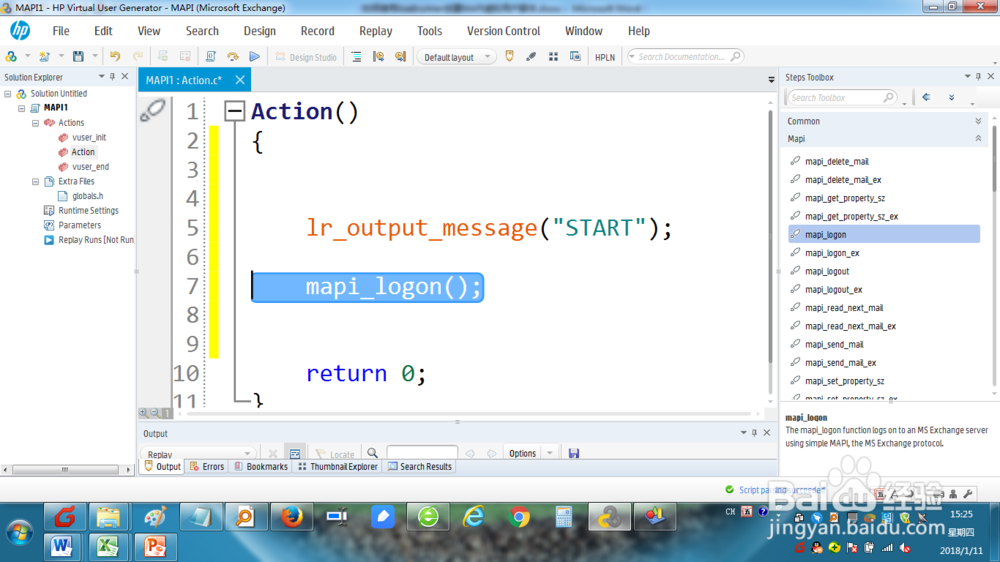
Task: Close the MAPI1 : Action.c tab
Action: coord(240,80)
